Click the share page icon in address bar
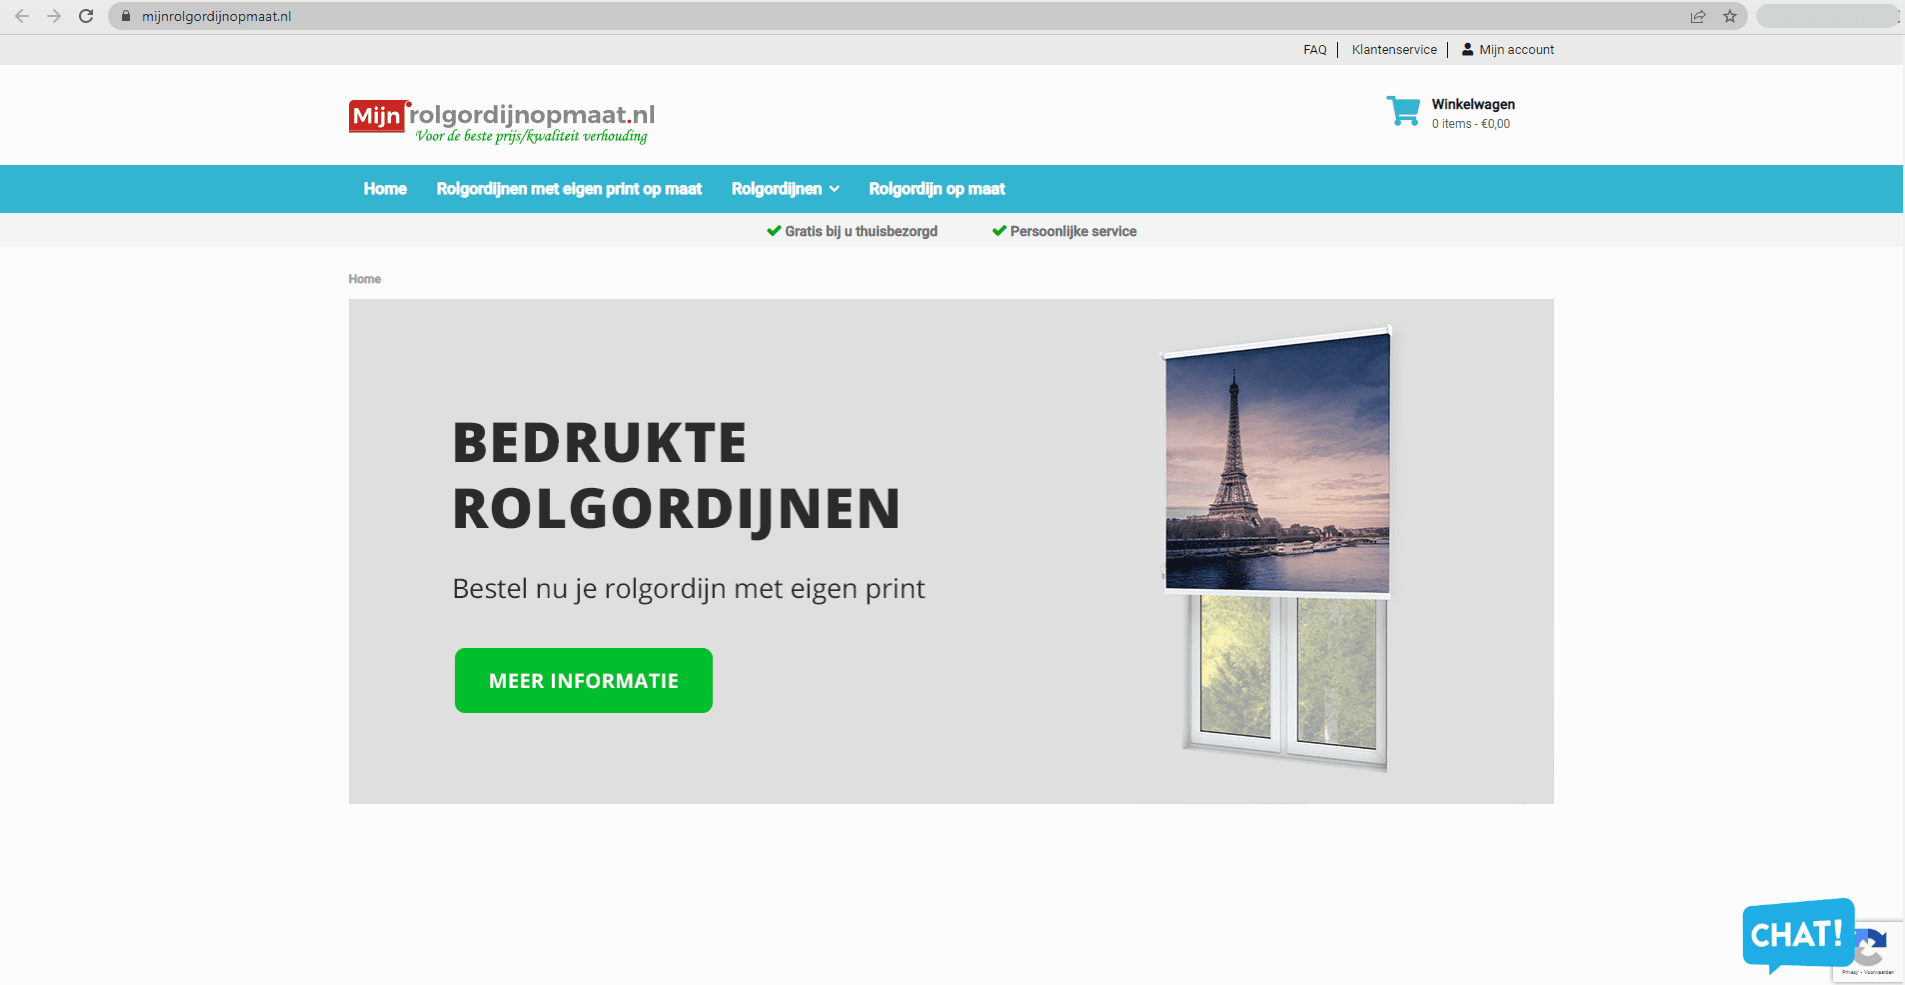 [x=1698, y=16]
